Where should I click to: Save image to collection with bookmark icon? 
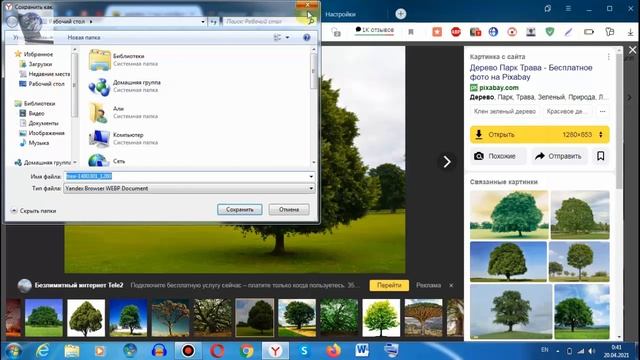click(x=600, y=156)
